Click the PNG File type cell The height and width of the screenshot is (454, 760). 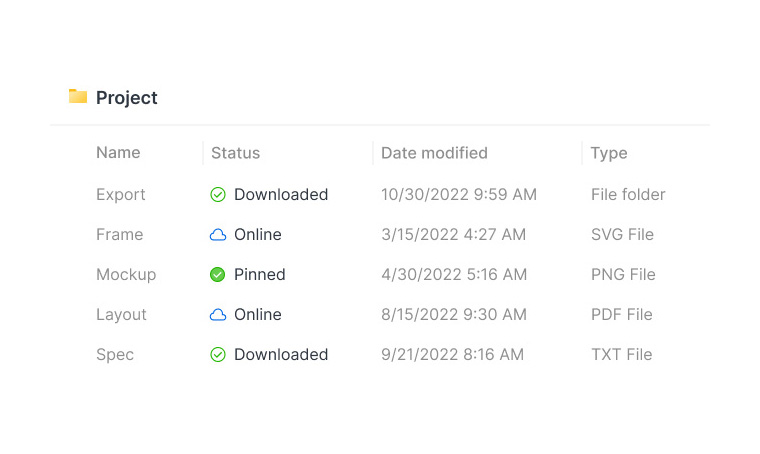[x=623, y=275]
